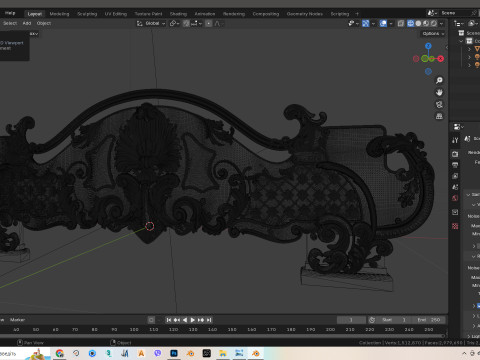The width and height of the screenshot is (480, 360).
Task: Open the Options dropdown in viewport
Action: [433, 34]
